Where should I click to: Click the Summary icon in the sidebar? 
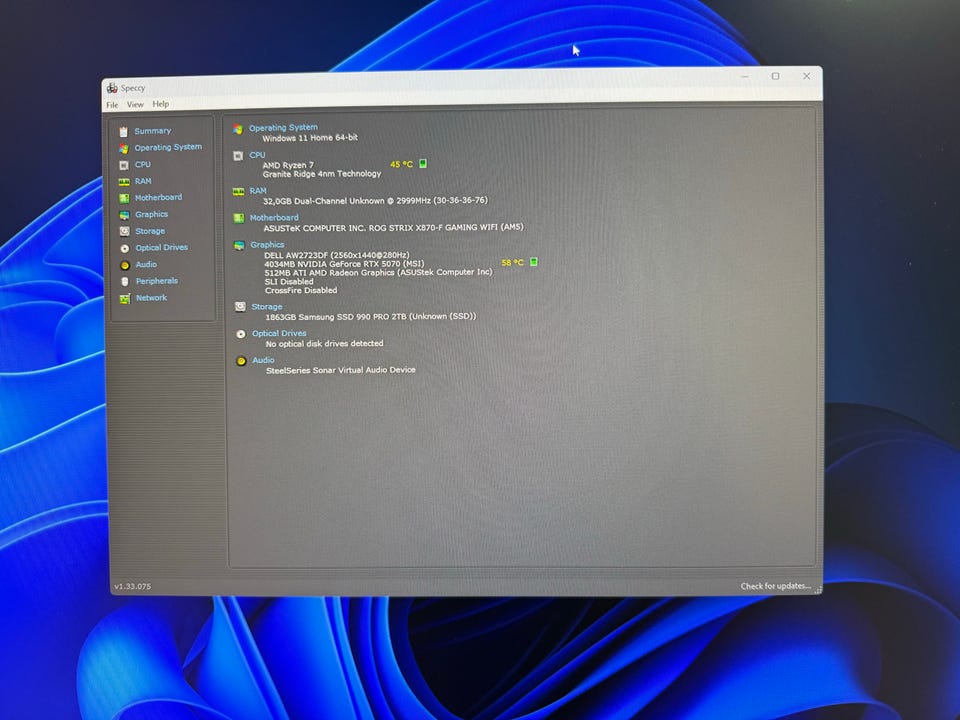[124, 132]
